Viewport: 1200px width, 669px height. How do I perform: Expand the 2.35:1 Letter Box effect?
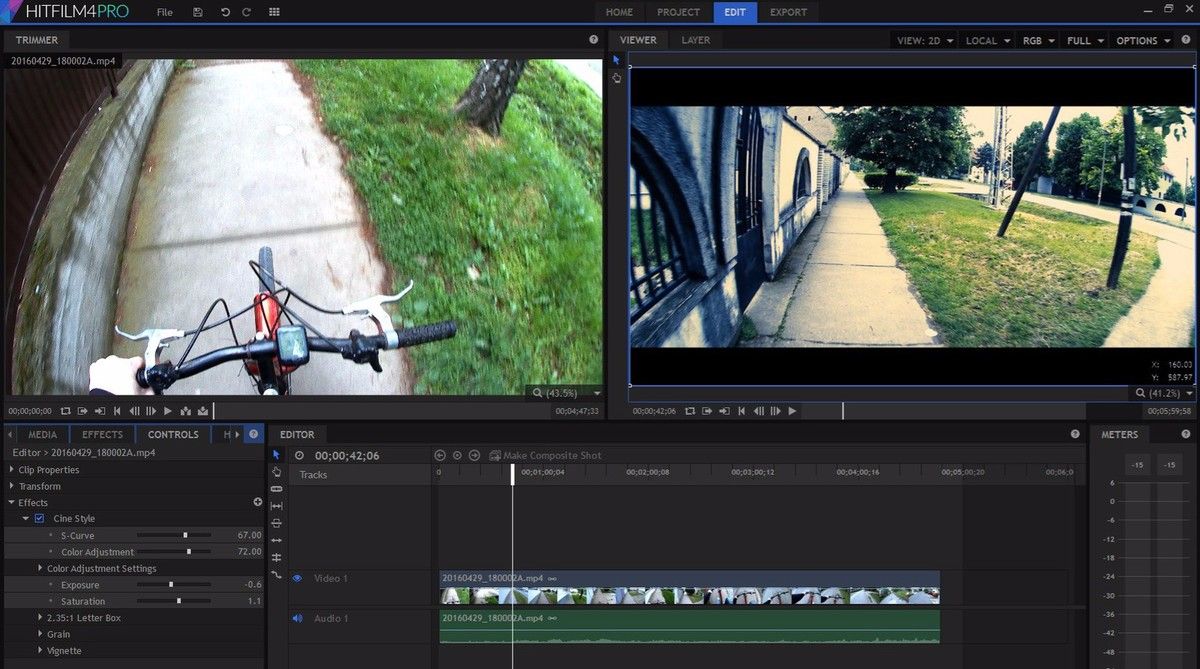[x=40, y=618]
